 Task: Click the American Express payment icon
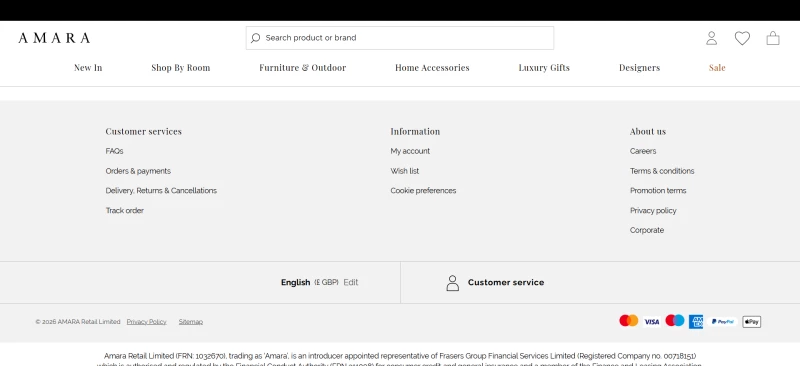(696, 322)
